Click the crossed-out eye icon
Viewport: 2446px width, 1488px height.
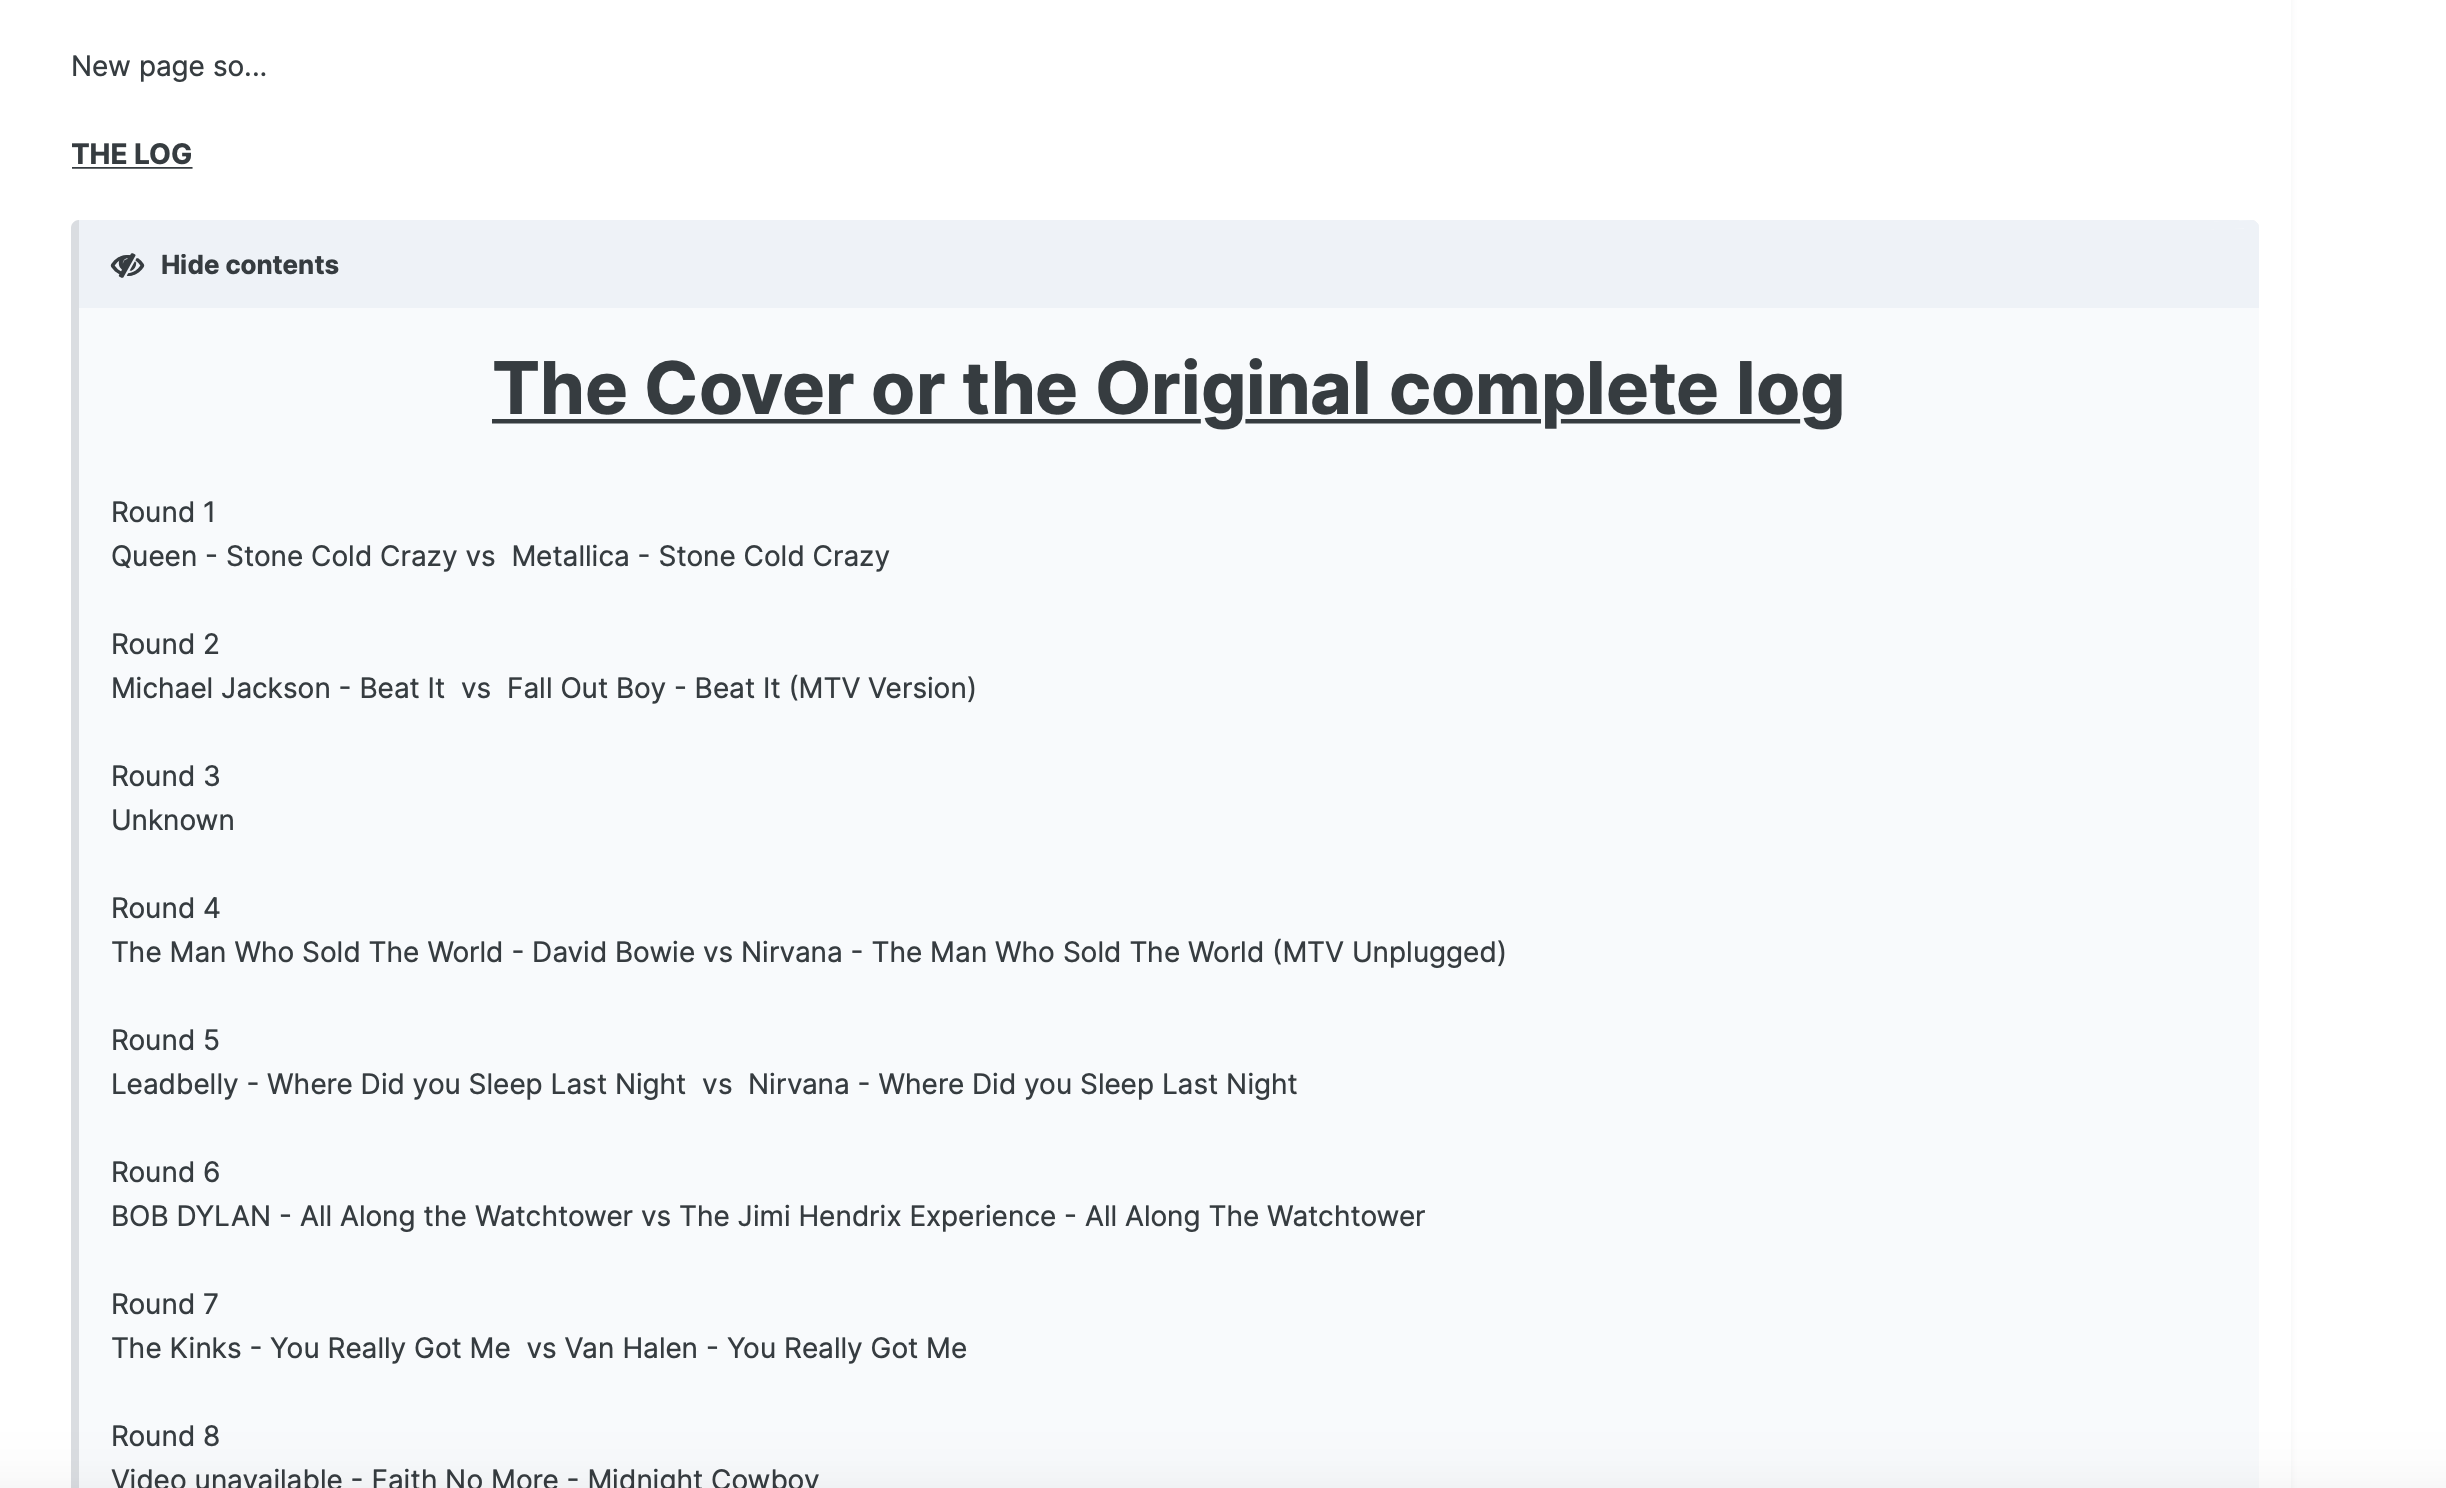click(x=127, y=265)
